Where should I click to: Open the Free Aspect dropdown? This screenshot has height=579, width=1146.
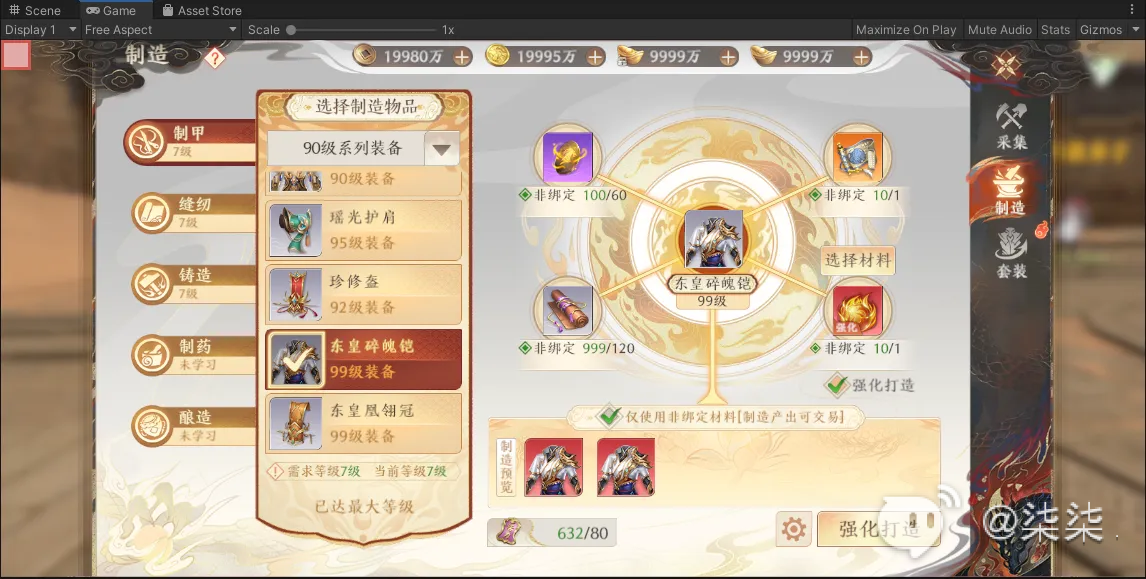(x=161, y=30)
